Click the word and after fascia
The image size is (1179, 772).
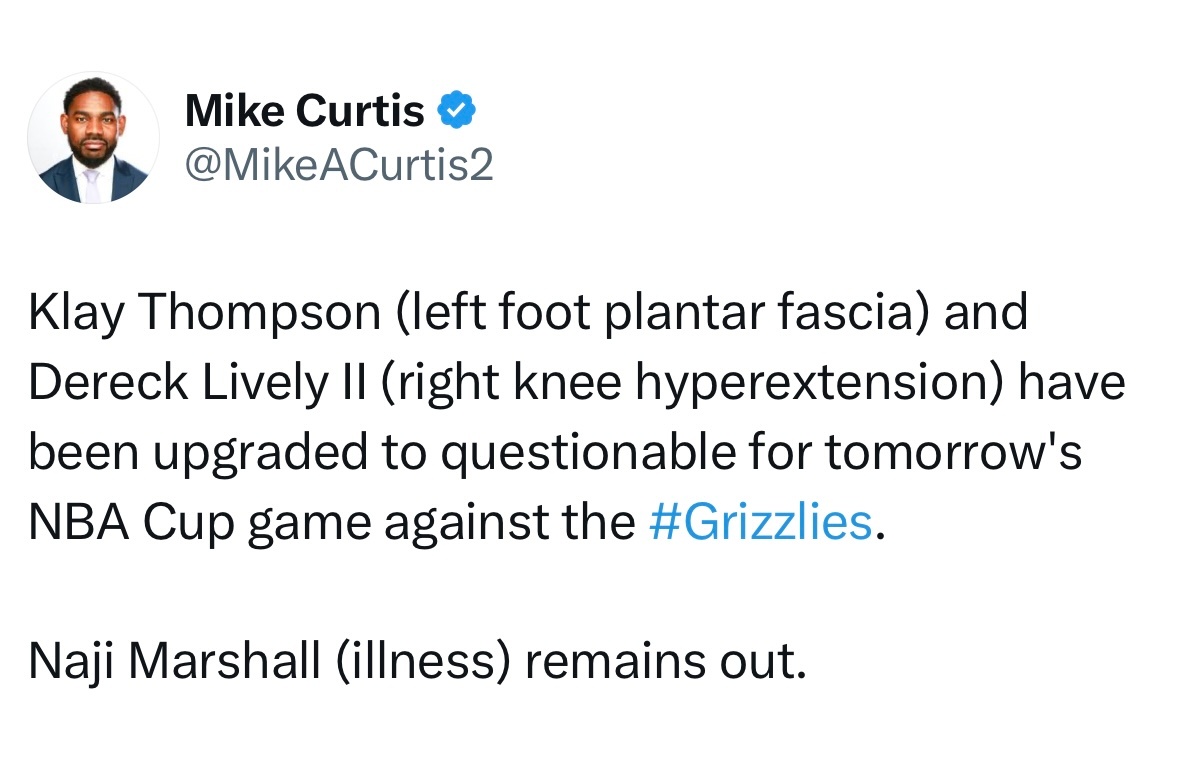pyautogui.click(x=986, y=311)
